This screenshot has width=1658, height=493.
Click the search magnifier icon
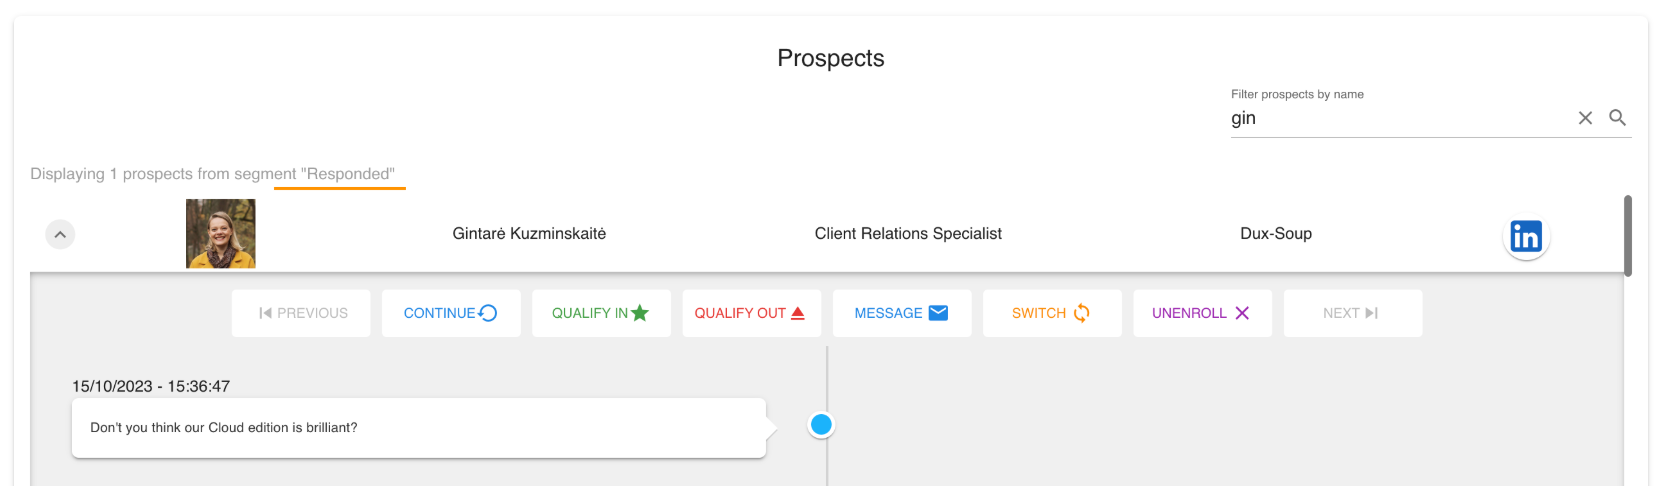1617,118
